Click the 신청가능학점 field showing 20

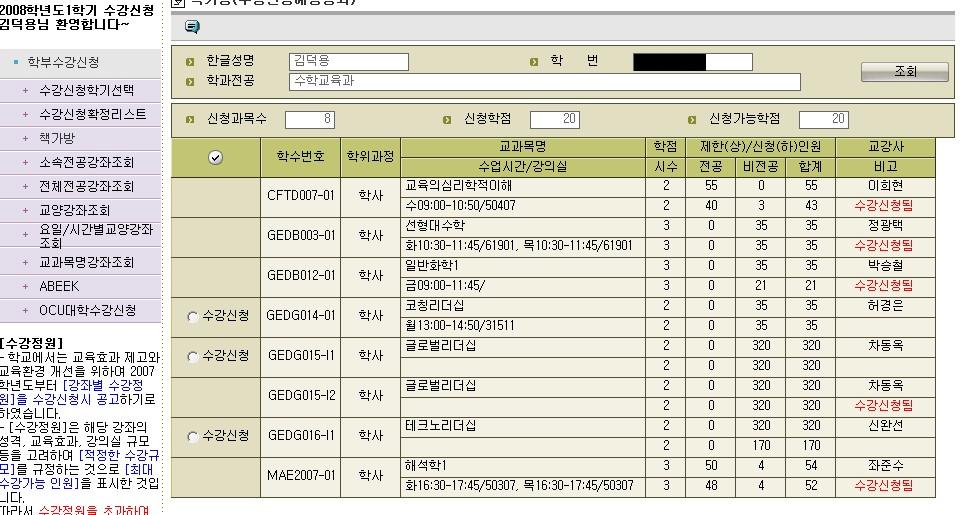823,119
